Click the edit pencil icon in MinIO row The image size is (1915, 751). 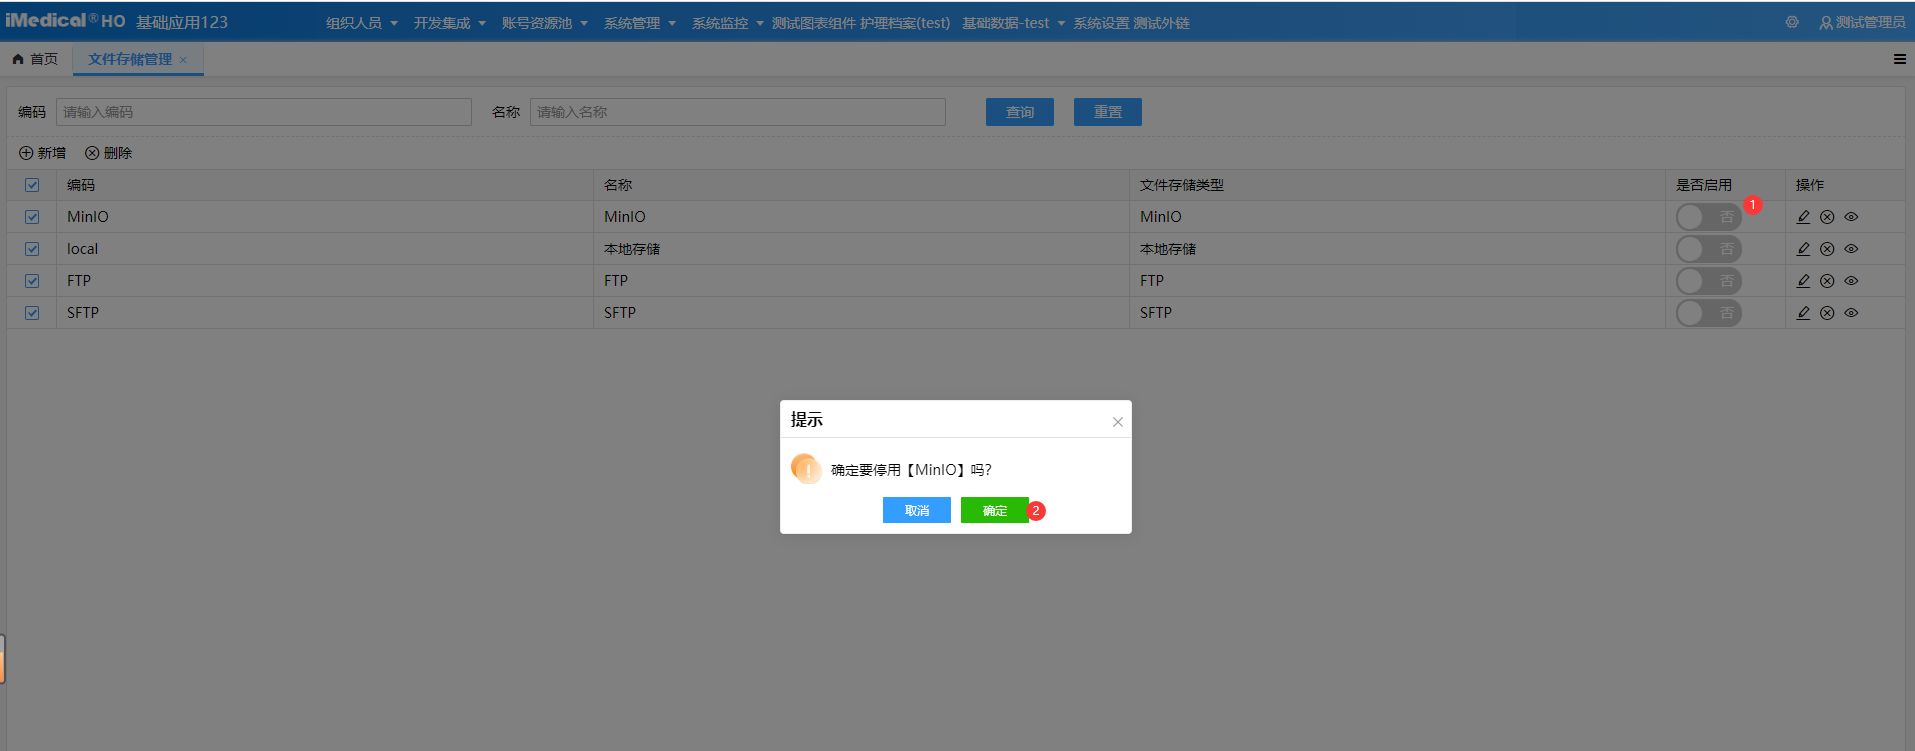point(1803,217)
